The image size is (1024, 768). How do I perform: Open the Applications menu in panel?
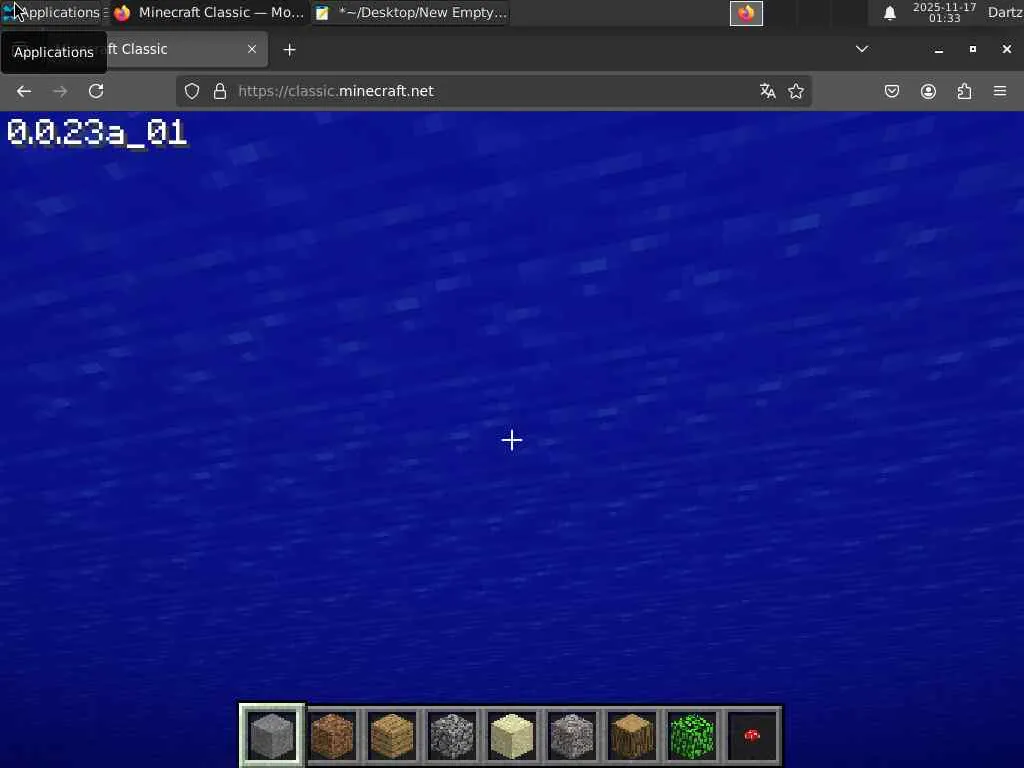pyautogui.click(x=52, y=12)
